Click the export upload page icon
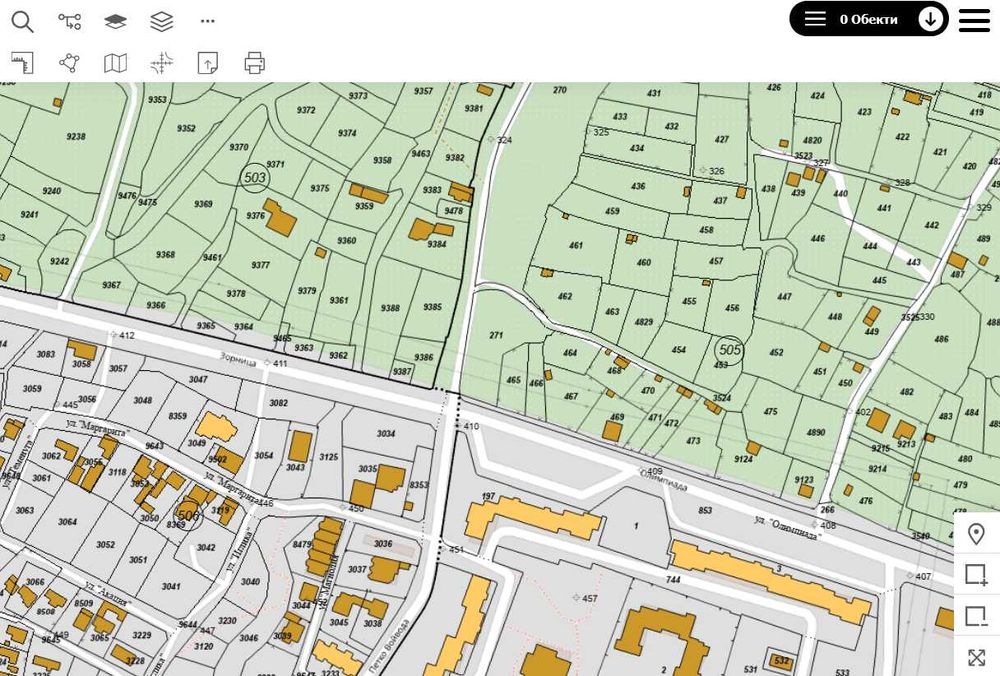The height and width of the screenshot is (676, 1000). 208,63
